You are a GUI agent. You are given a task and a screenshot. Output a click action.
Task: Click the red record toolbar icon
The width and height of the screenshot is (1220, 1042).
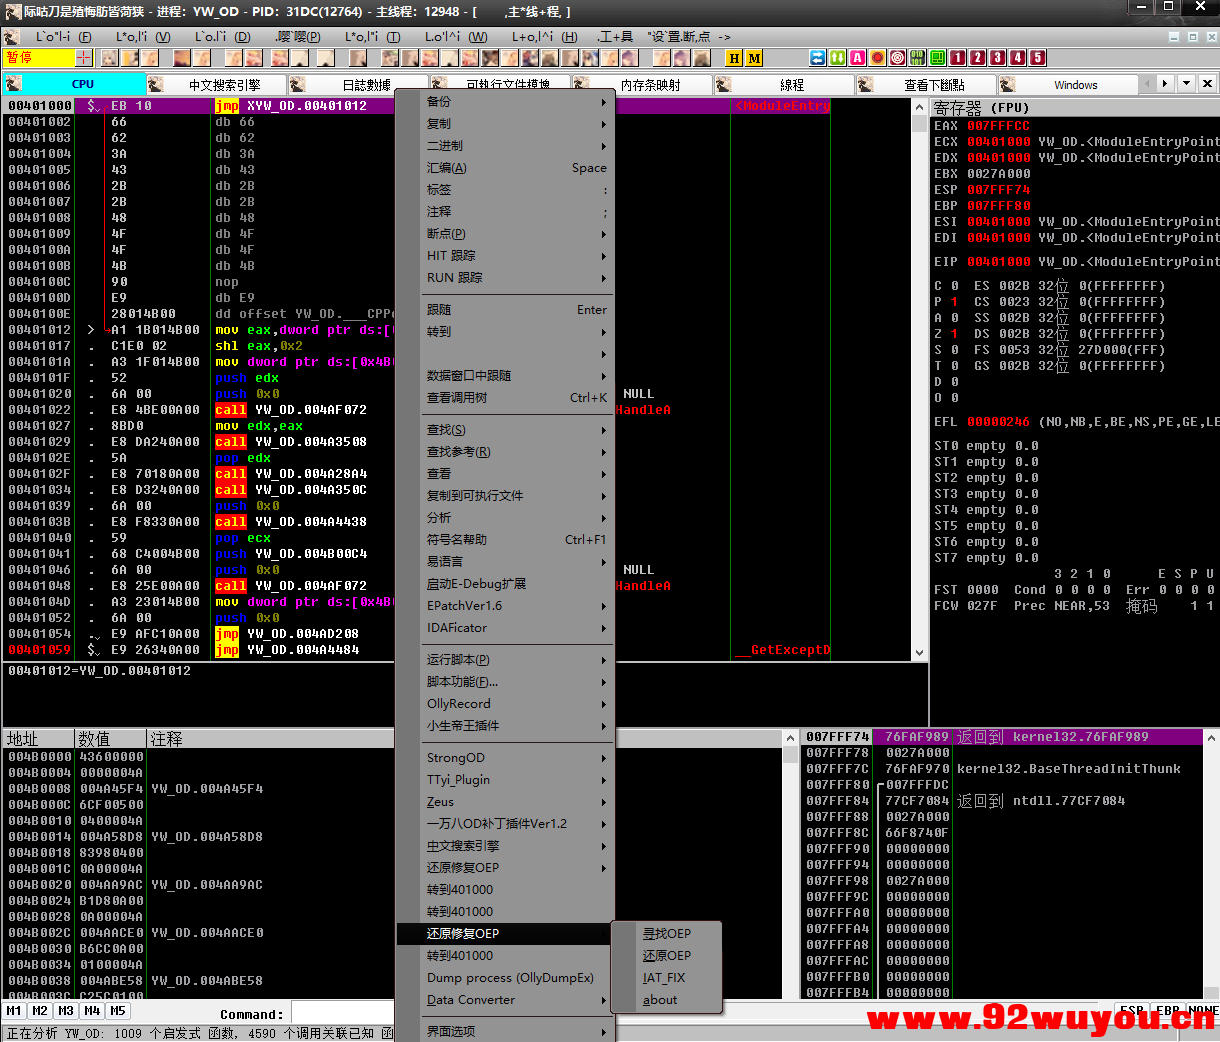pyautogui.click(x=876, y=57)
